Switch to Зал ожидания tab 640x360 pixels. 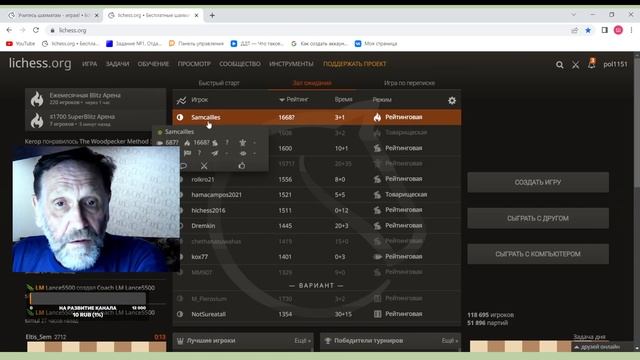pos(312,83)
